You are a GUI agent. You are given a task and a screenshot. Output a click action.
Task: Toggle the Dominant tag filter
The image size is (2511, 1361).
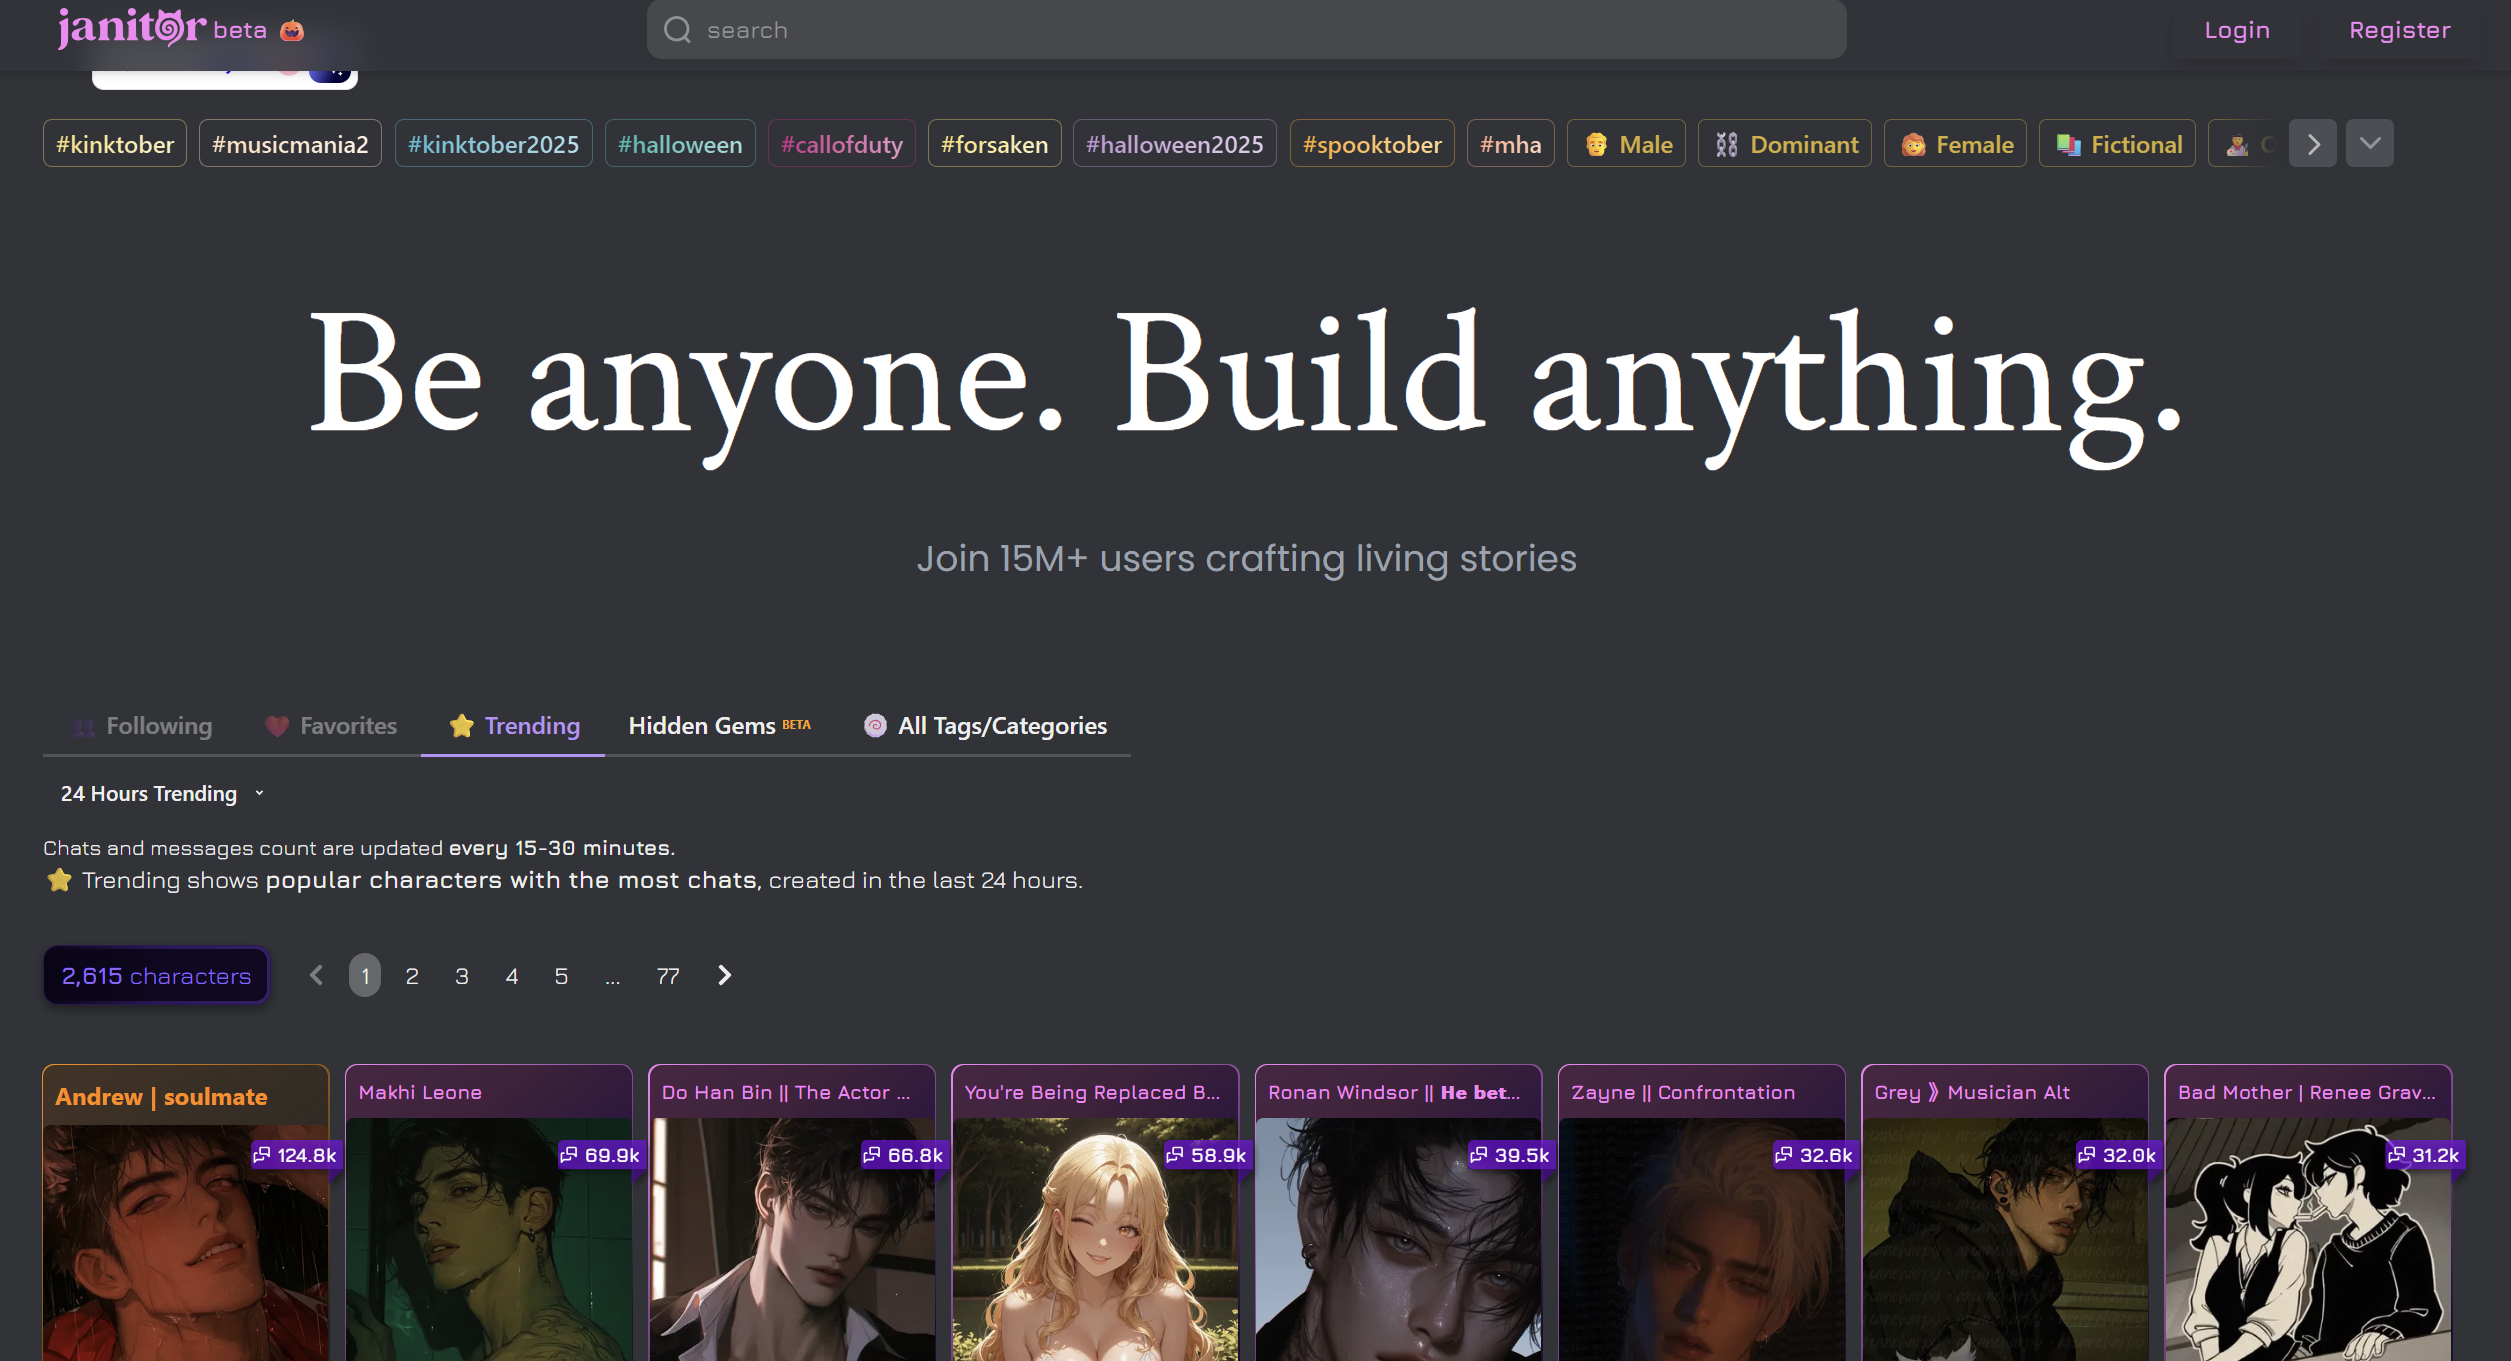pos(1785,144)
